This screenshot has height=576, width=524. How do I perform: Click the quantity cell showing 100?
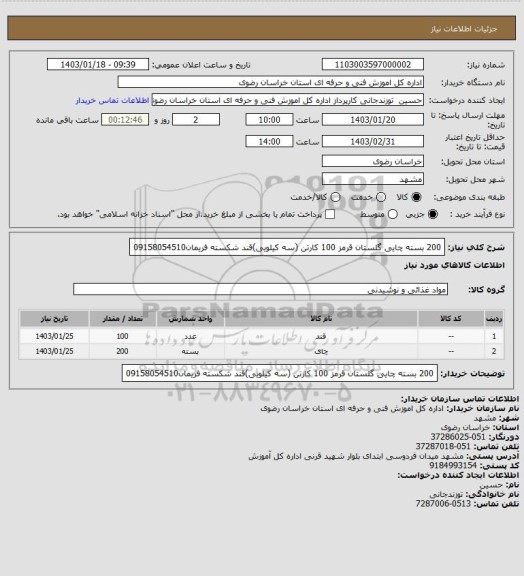122,336
